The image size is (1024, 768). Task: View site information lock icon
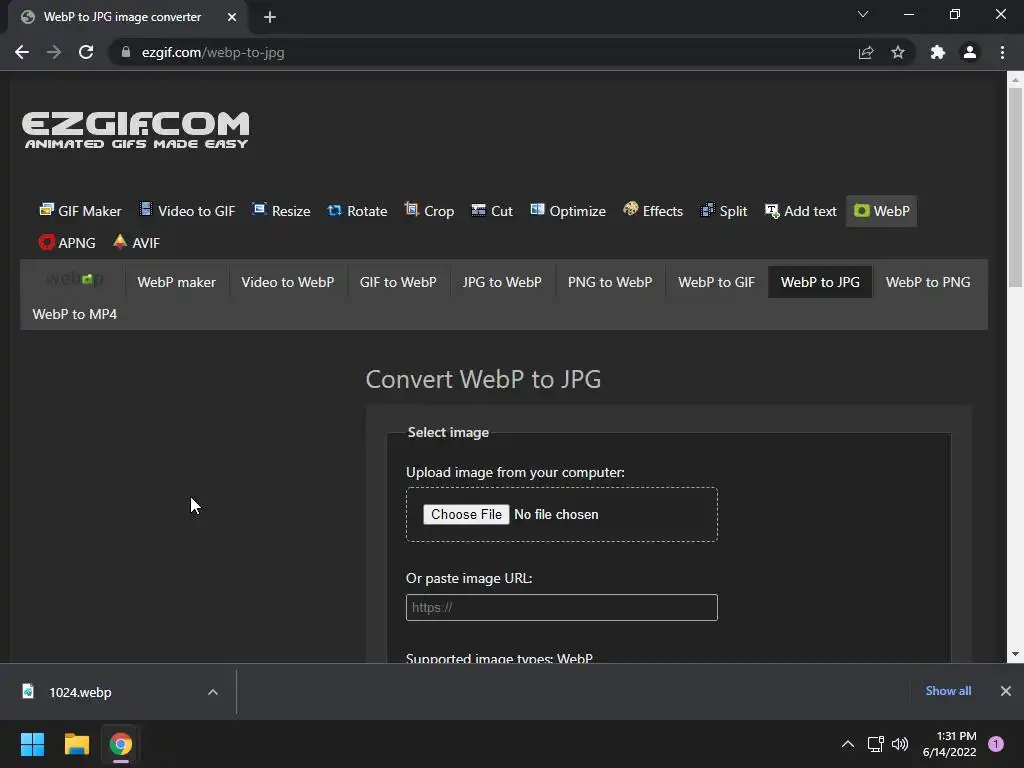pyautogui.click(x=126, y=52)
